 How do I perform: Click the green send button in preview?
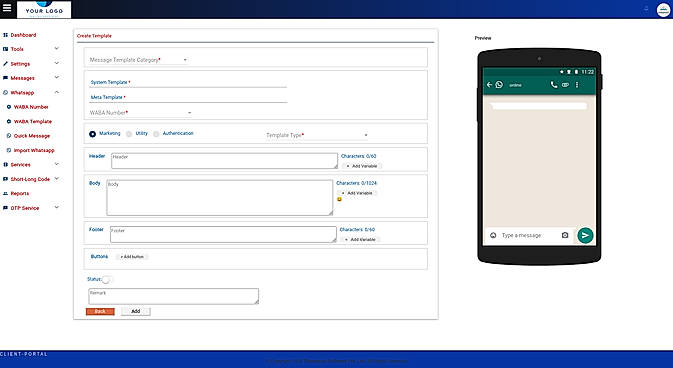click(585, 235)
